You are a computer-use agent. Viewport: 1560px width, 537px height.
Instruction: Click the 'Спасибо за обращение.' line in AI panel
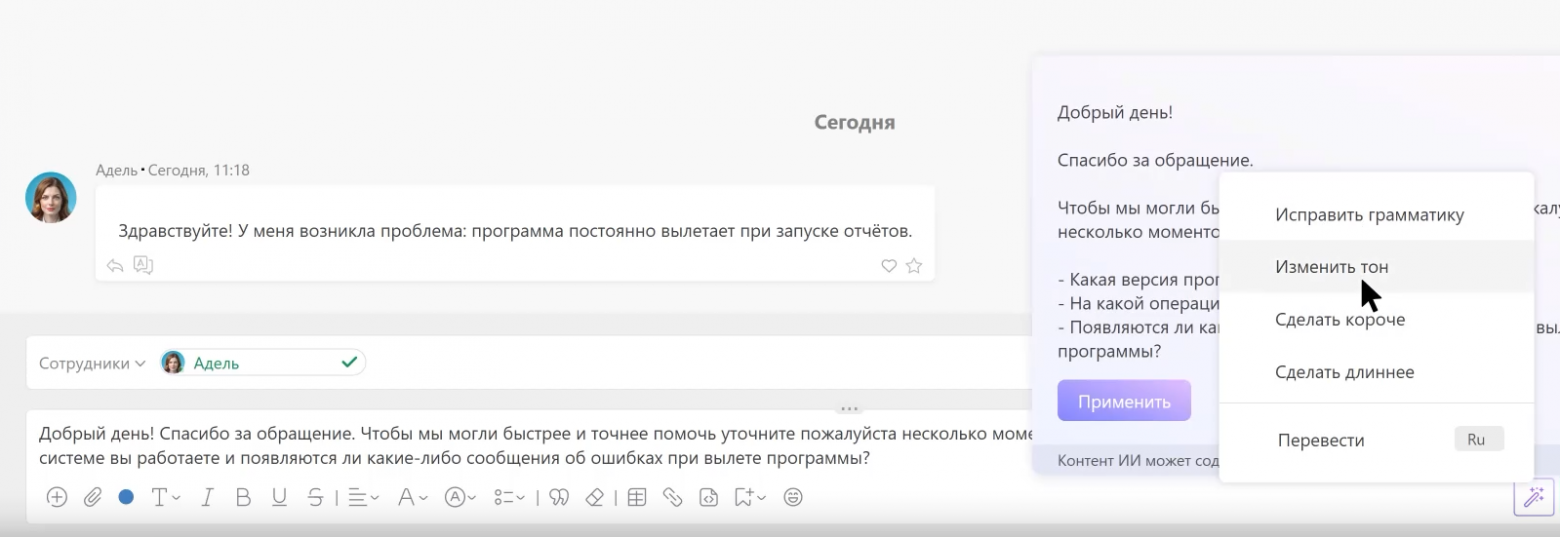1155,160
